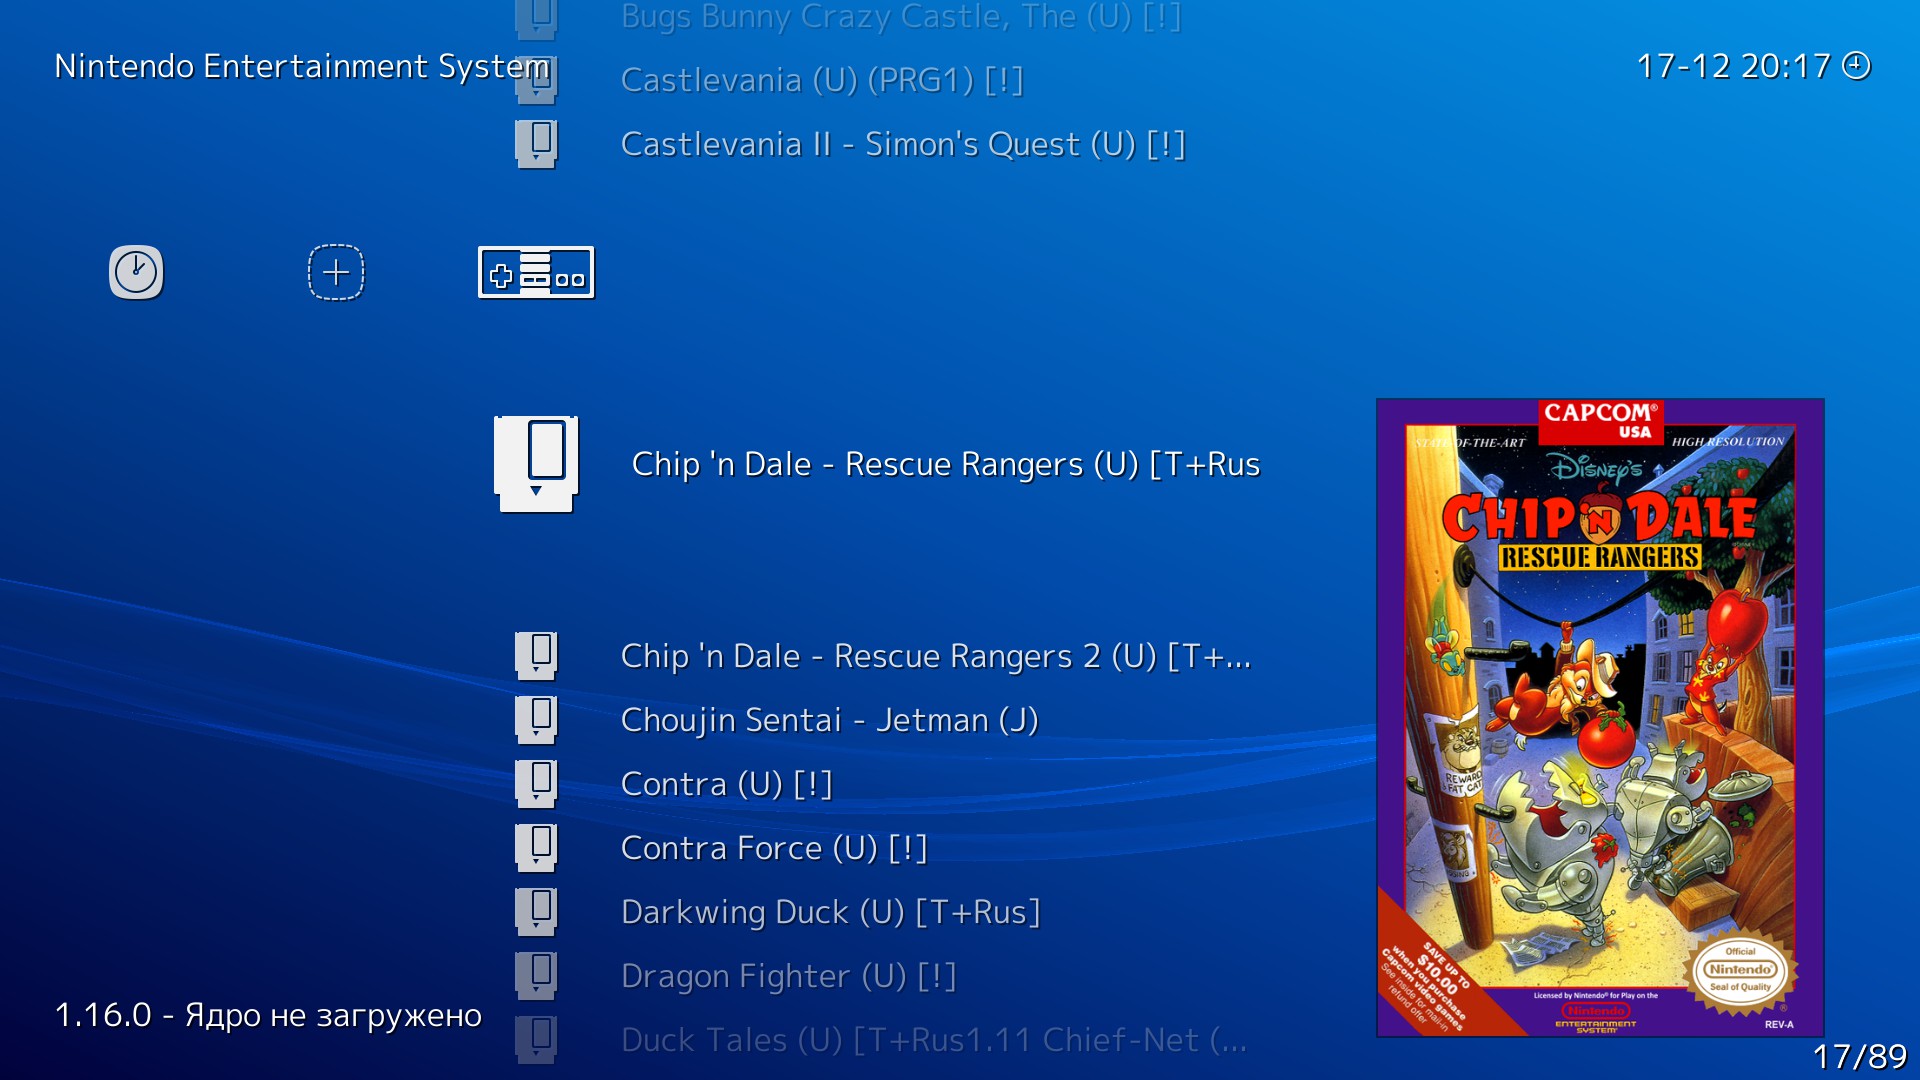Select the Import Content plus icon

336,272
